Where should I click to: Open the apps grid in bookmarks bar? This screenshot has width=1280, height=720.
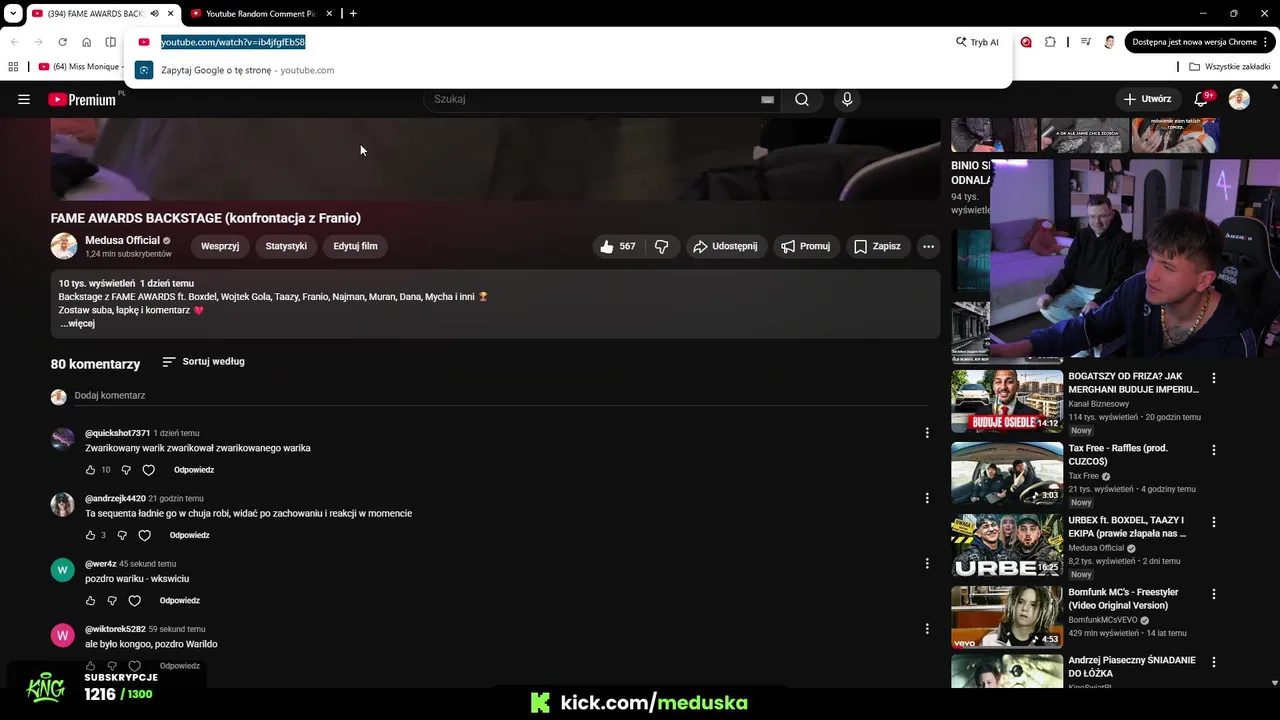click(x=13, y=67)
